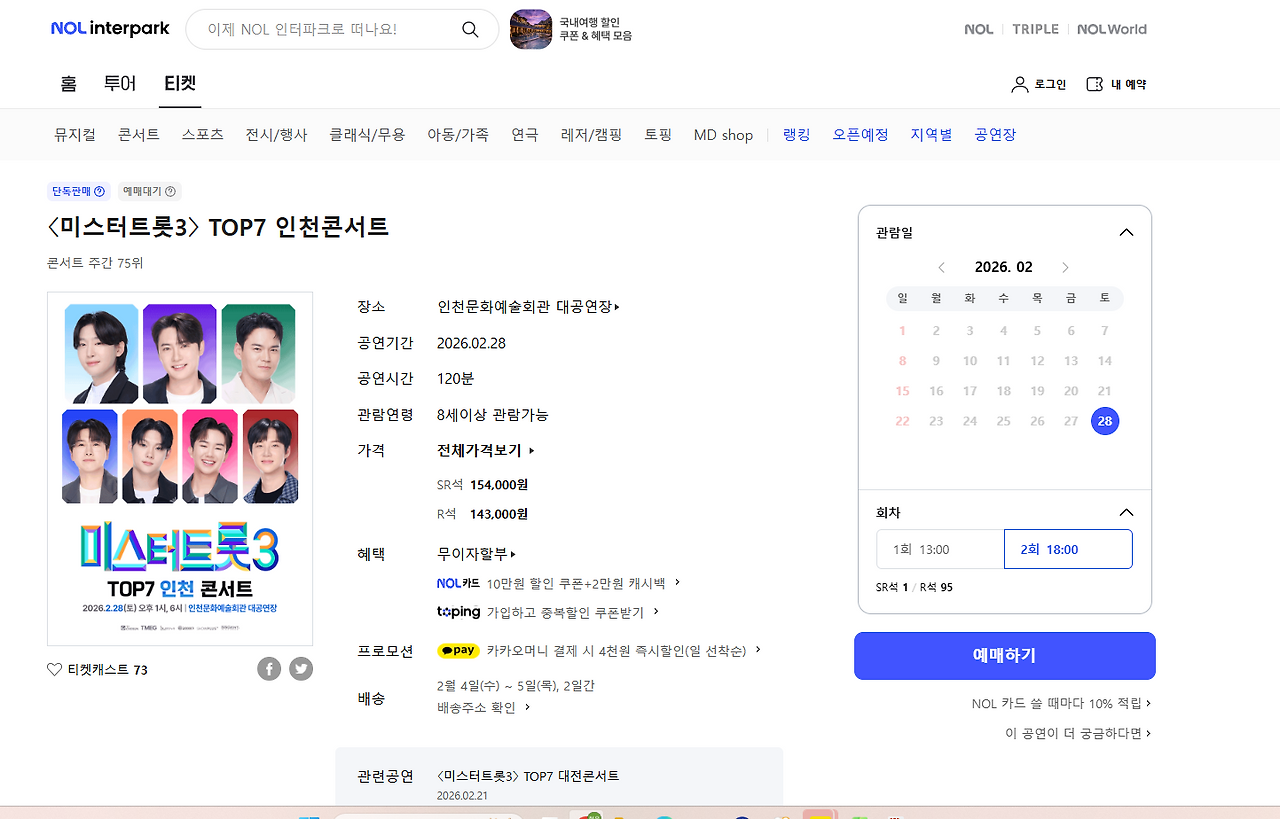This screenshot has height=819, width=1280.
Task: Click the 단독판매 badge
Action: (x=78, y=191)
